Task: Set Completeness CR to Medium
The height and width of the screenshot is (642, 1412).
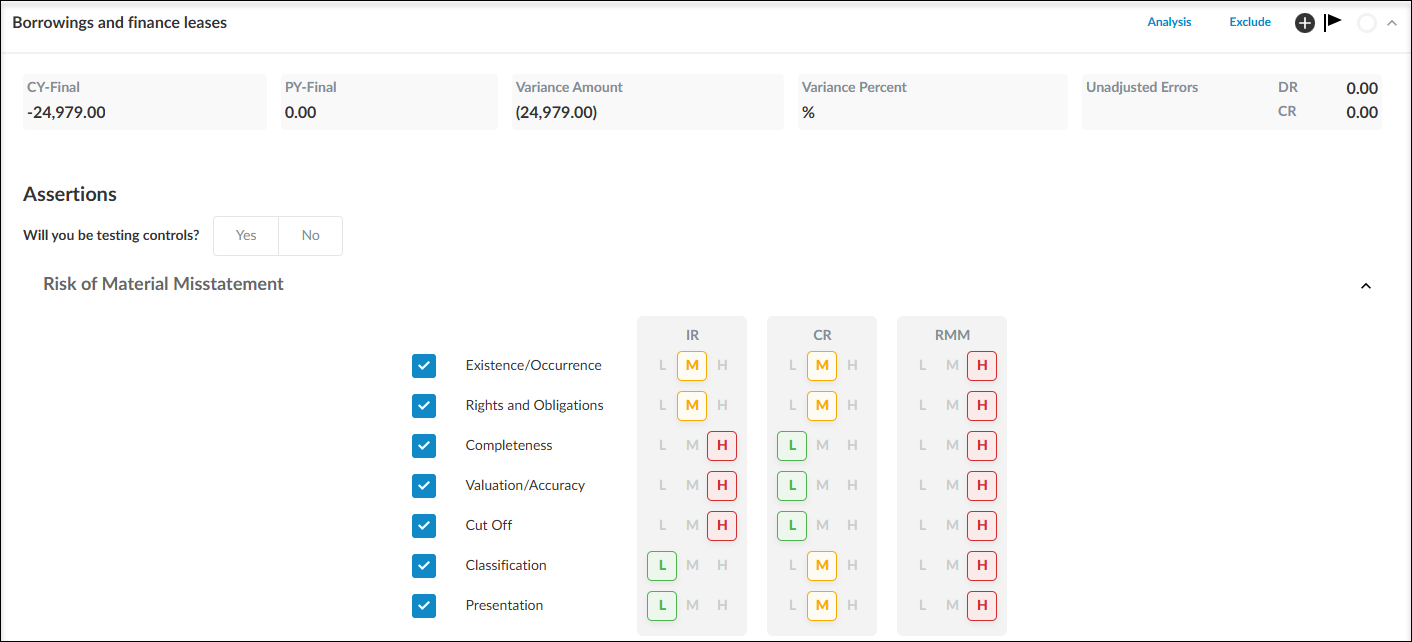Action: [x=822, y=446]
